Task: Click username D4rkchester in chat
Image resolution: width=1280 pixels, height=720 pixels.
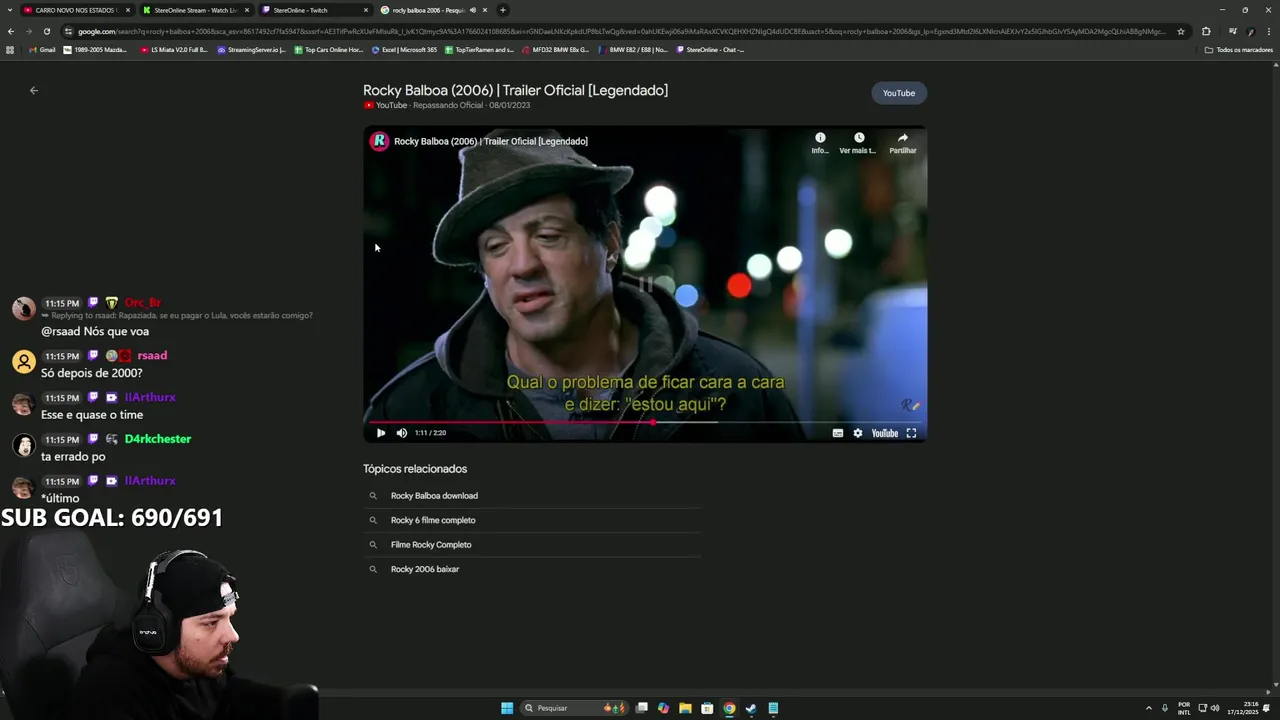Action: [x=158, y=439]
